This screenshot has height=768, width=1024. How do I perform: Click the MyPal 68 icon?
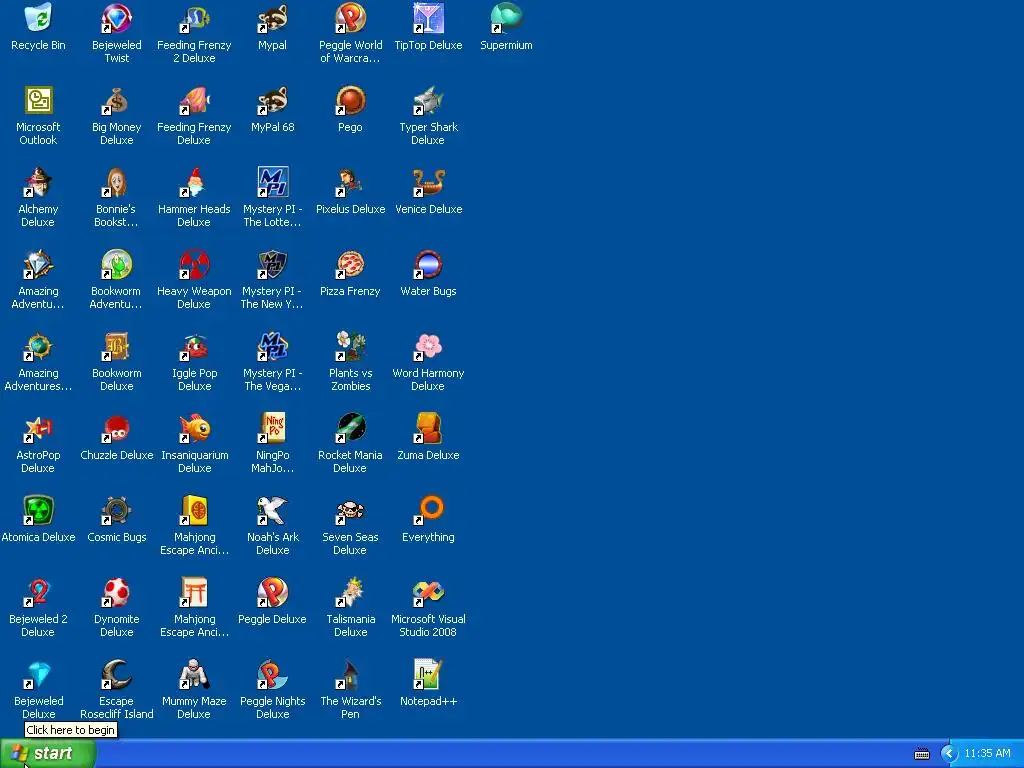pos(272,101)
